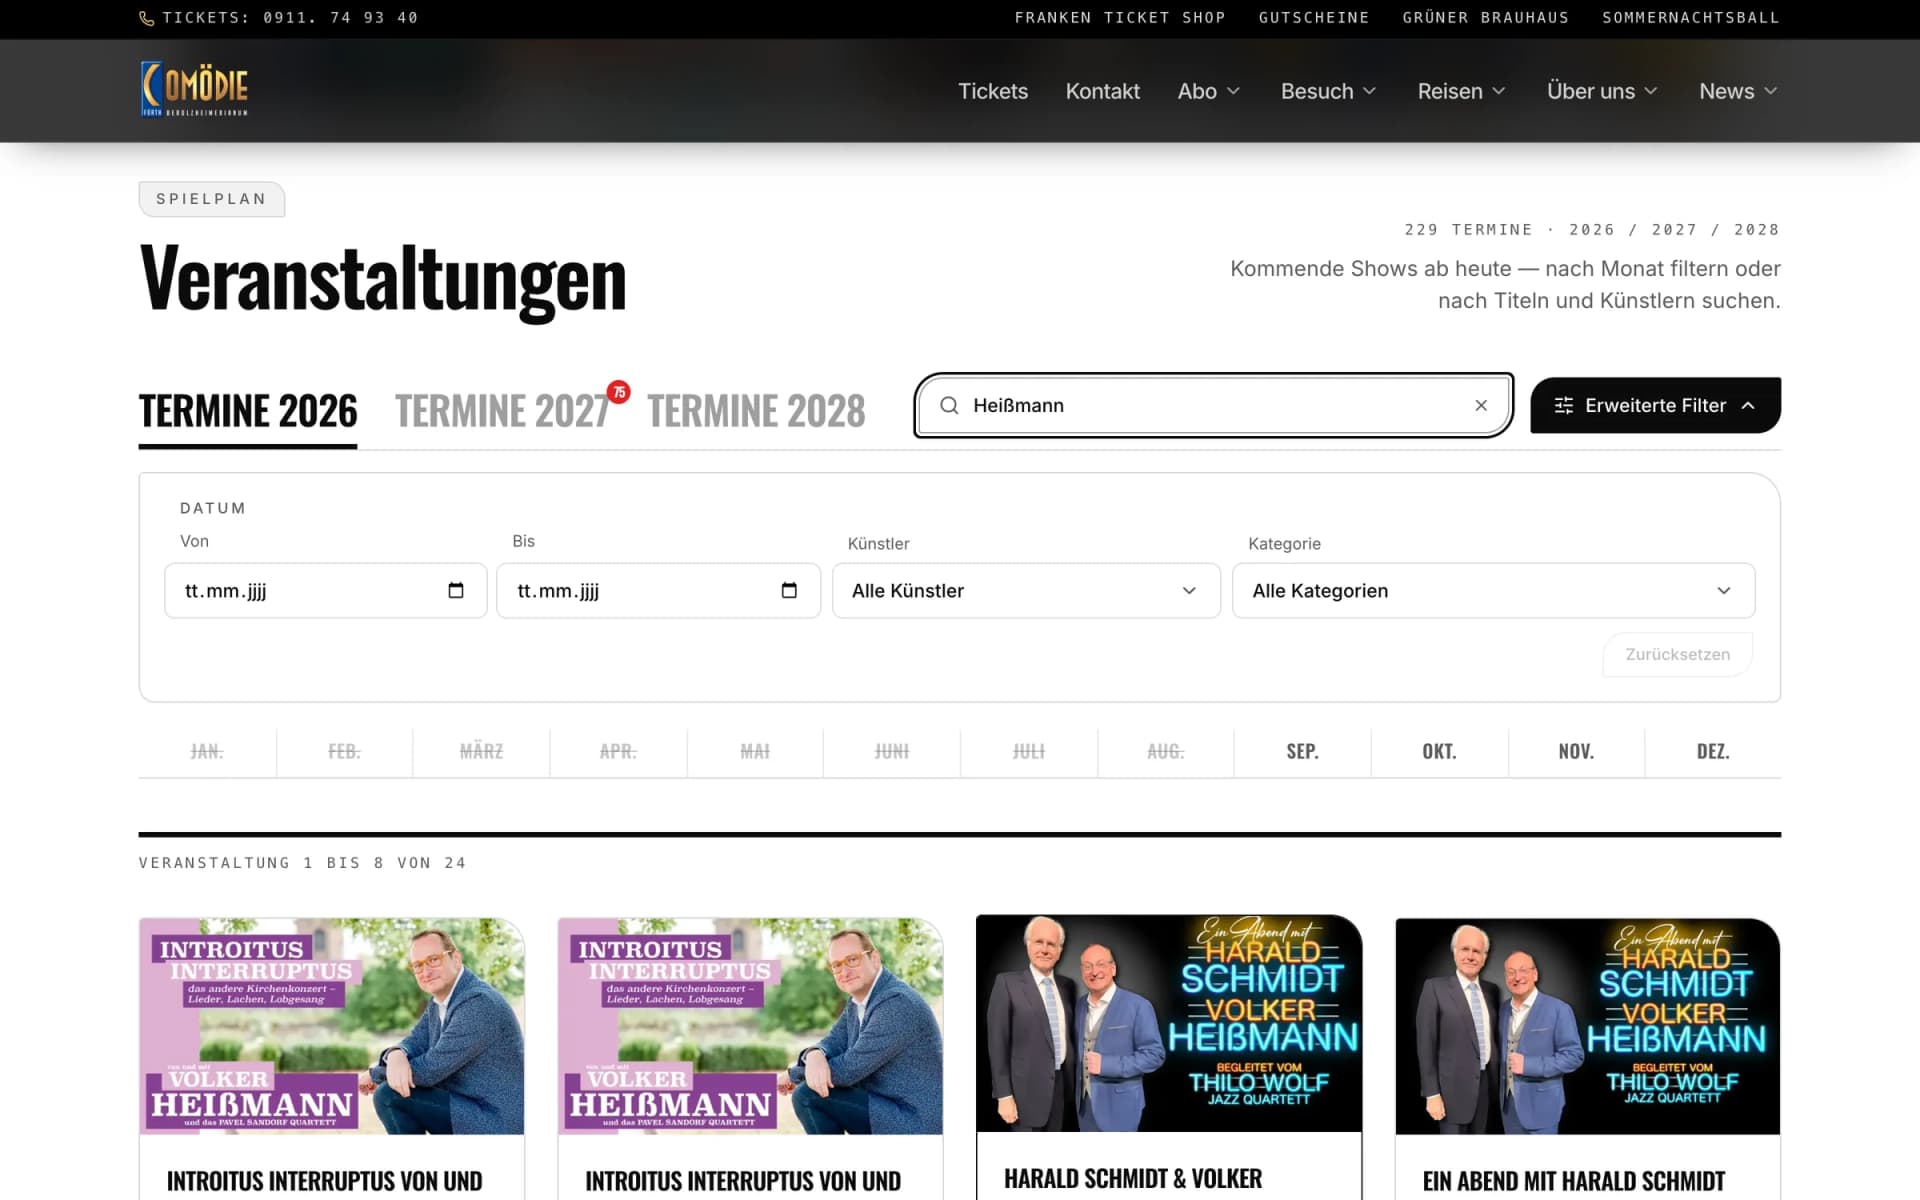Screen dimensions: 1920x1200
Task: Click the title Harald Schmidt & Volker
Action: (x=1133, y=1179)
